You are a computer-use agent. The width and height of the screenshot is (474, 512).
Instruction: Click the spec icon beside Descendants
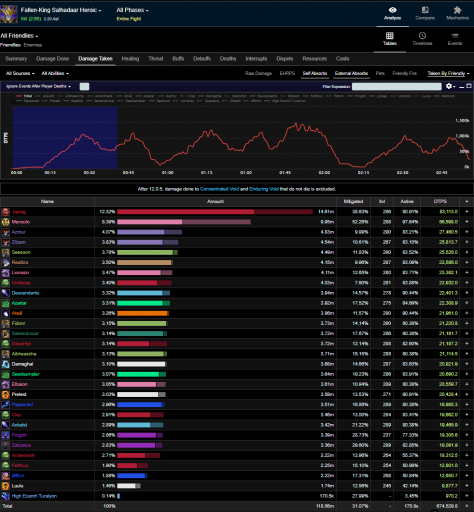coord(5,293)
